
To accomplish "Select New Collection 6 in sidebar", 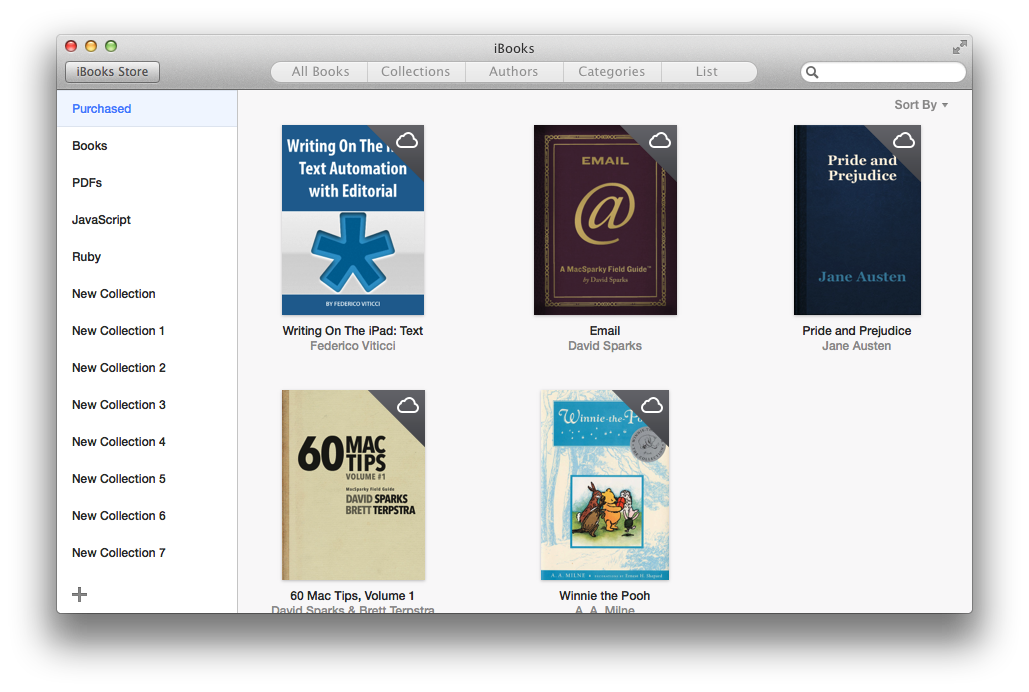I will click(147, 516).
